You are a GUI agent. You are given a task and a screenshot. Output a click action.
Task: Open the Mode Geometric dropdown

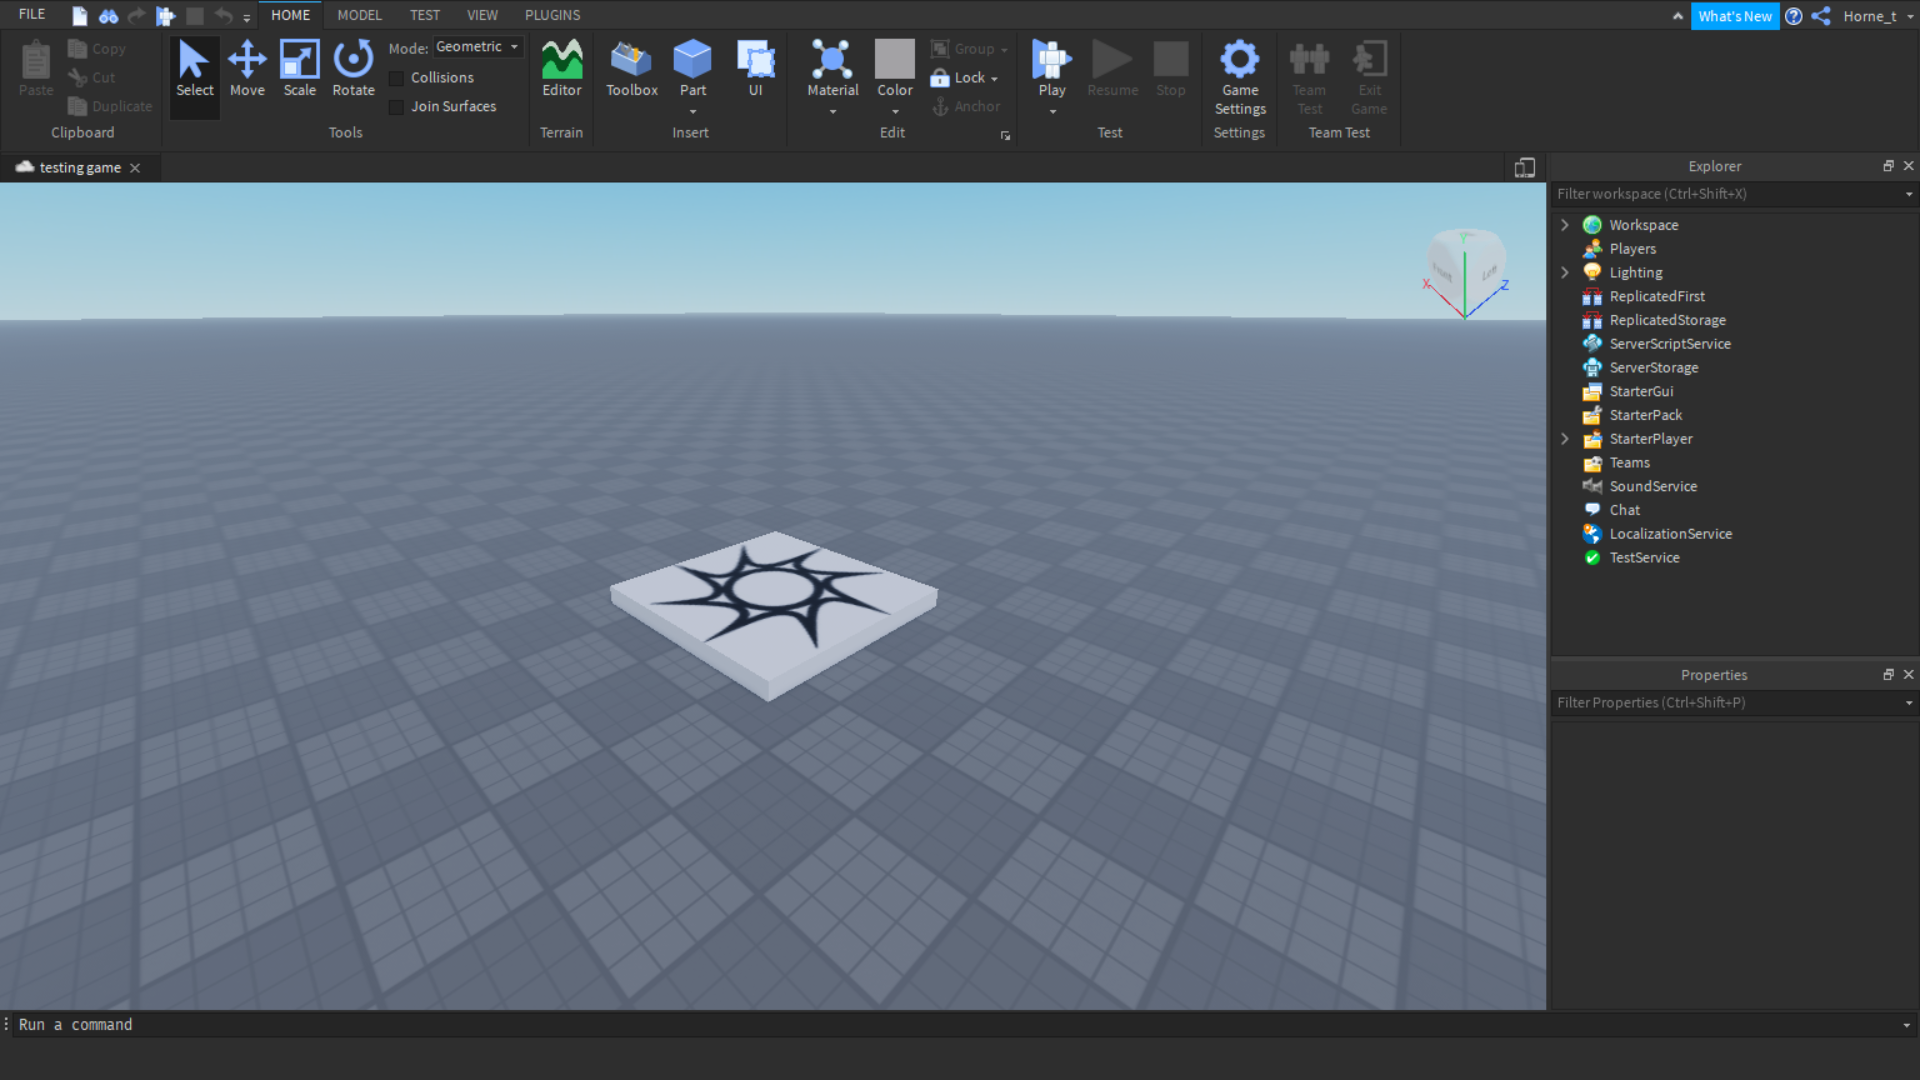click(x=478, y=47)
